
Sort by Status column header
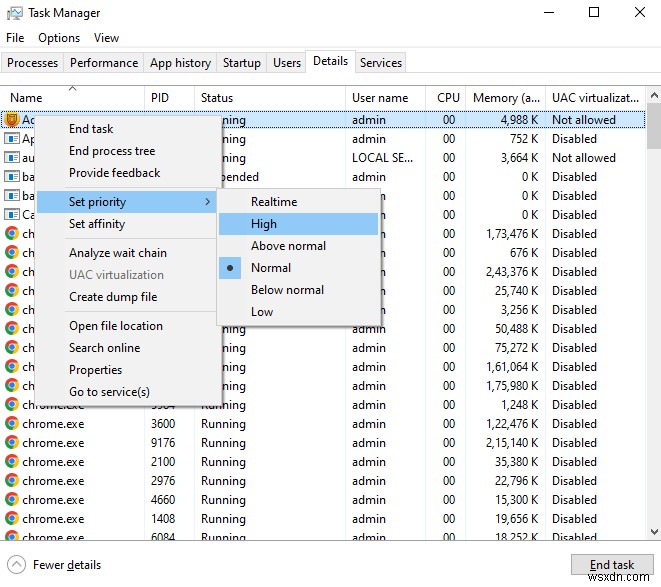(x=270, y=98)
